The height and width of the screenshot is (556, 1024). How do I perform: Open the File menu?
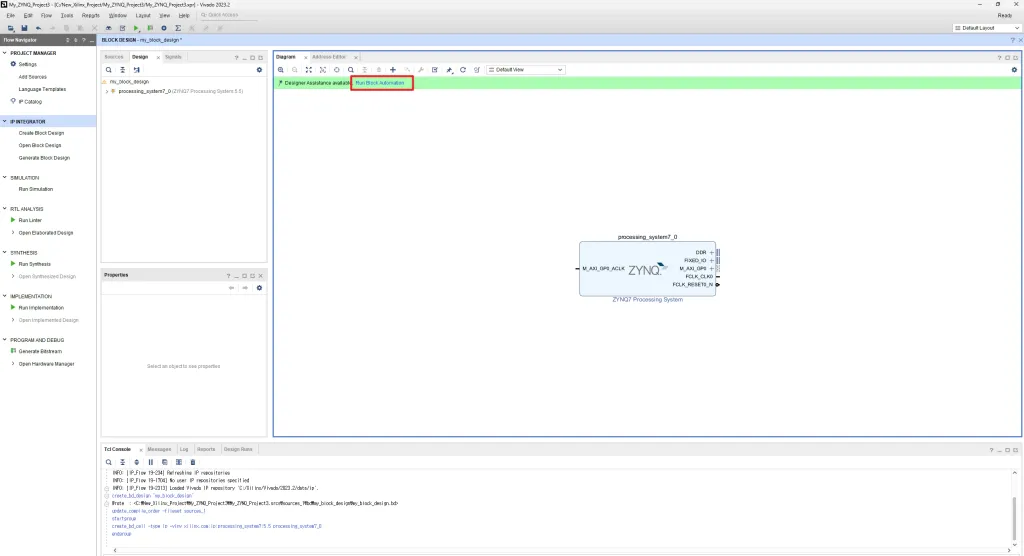click(10, 15)
